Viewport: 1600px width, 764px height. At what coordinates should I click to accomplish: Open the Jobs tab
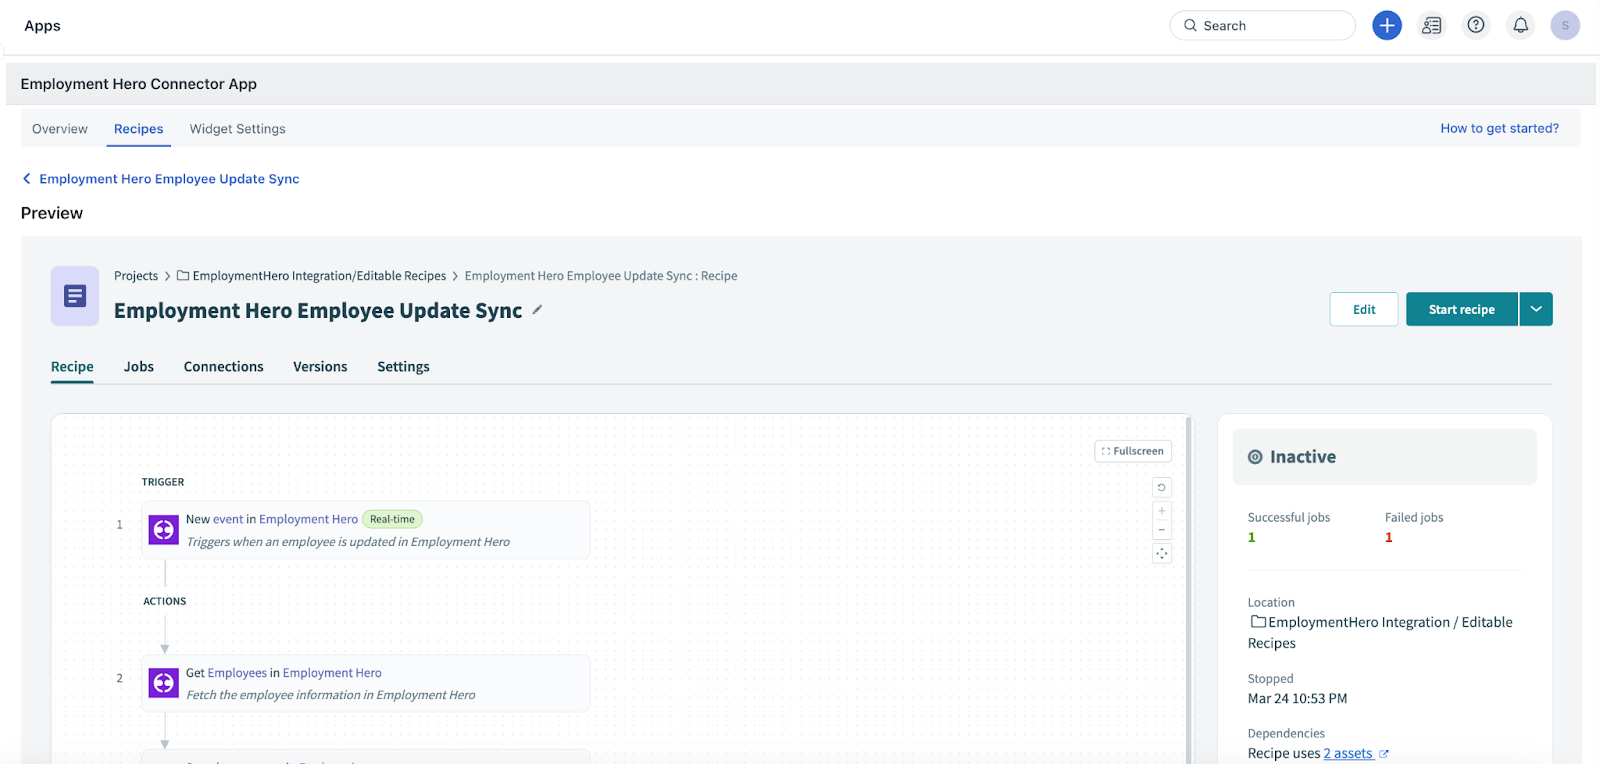click(139, 367)
